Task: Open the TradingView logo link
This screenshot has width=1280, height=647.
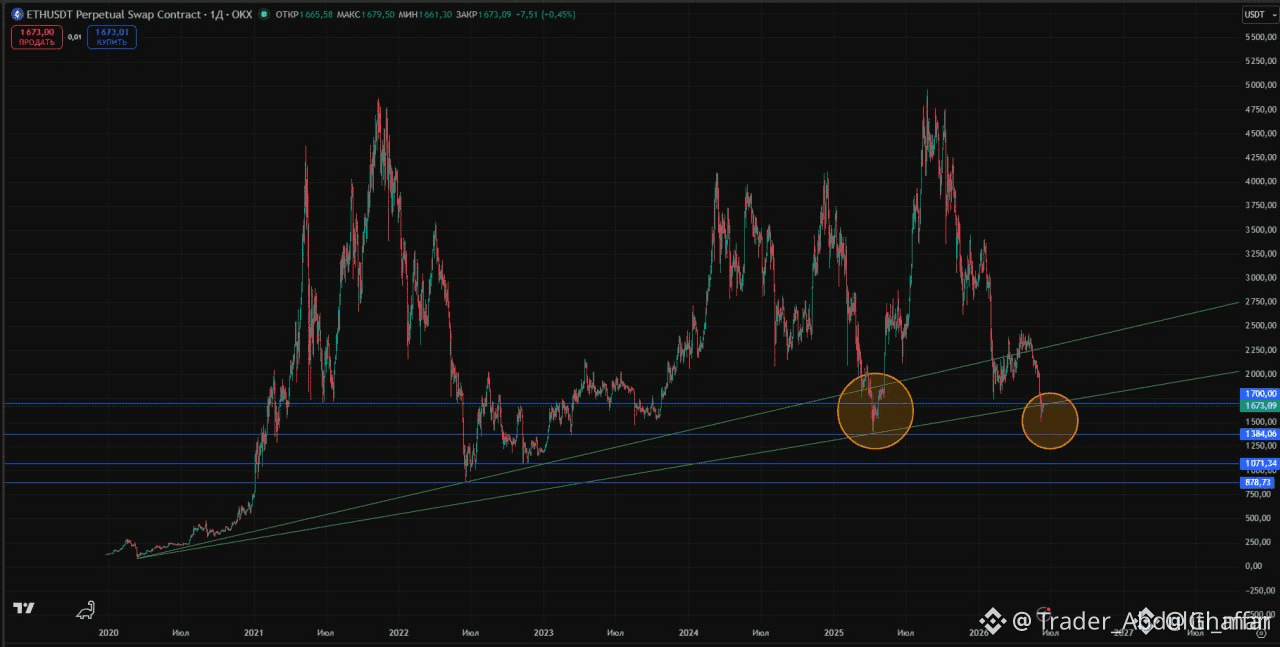Action: [x=24, y=608]
